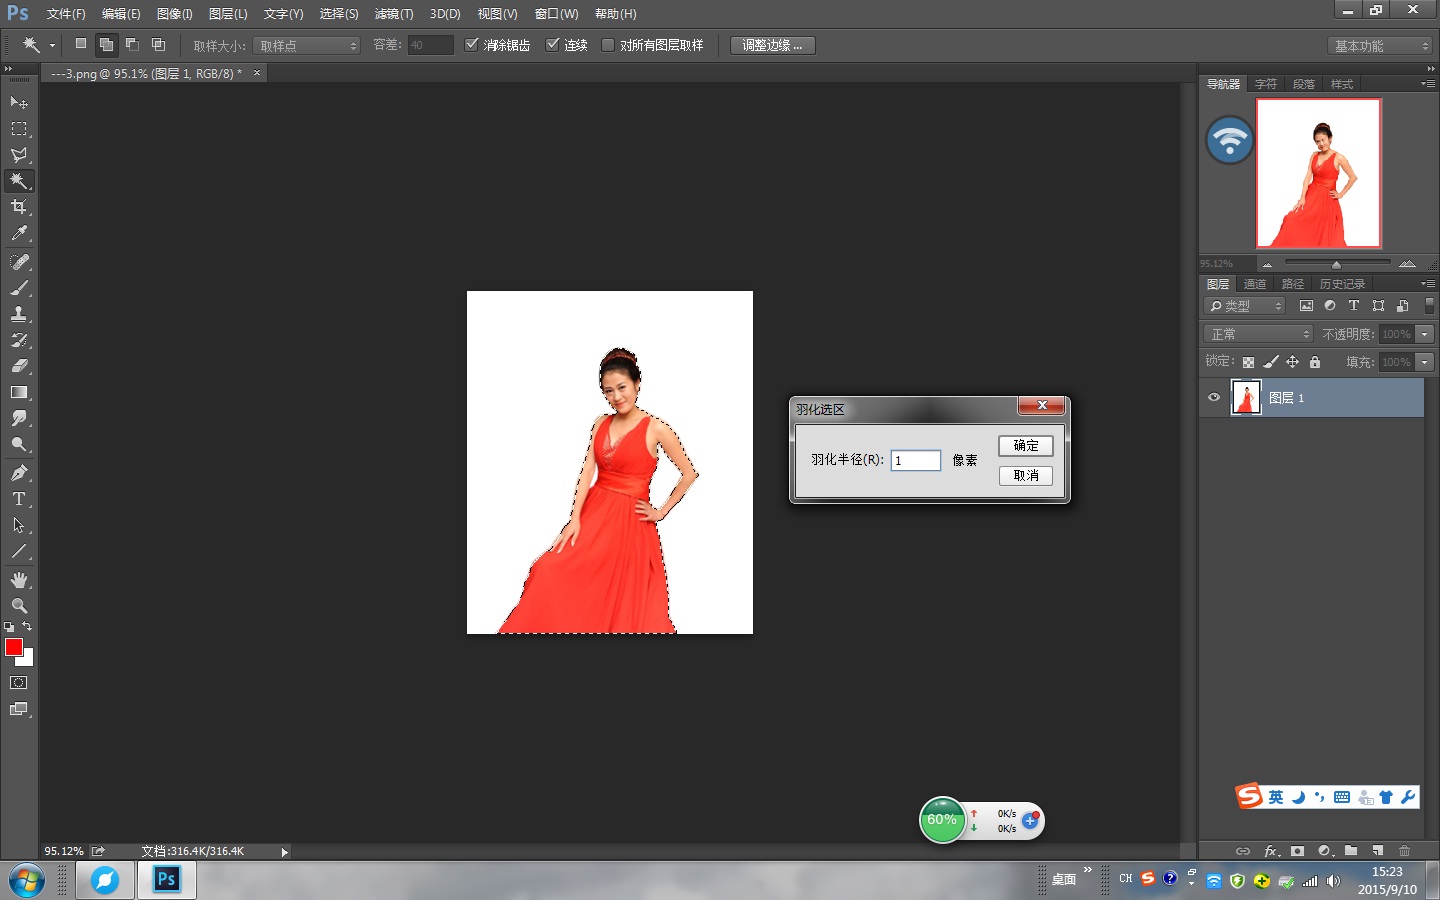Open status bar info arrow
This screenshot has height=900, width=1440.
(x=285, y=852)
